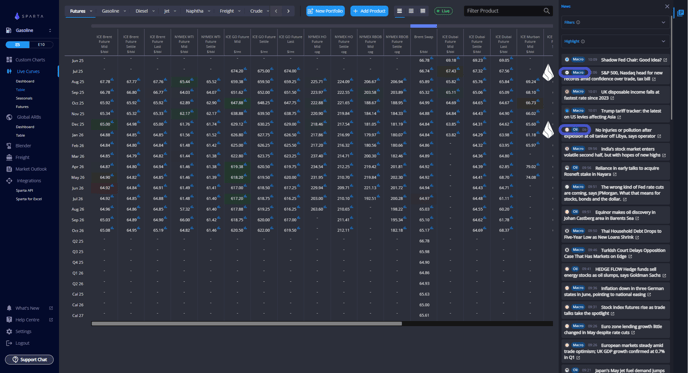The image size is (688, 373).
Task: Select the Crude tab
Action: pyautogui.click(x=256, y=11)
